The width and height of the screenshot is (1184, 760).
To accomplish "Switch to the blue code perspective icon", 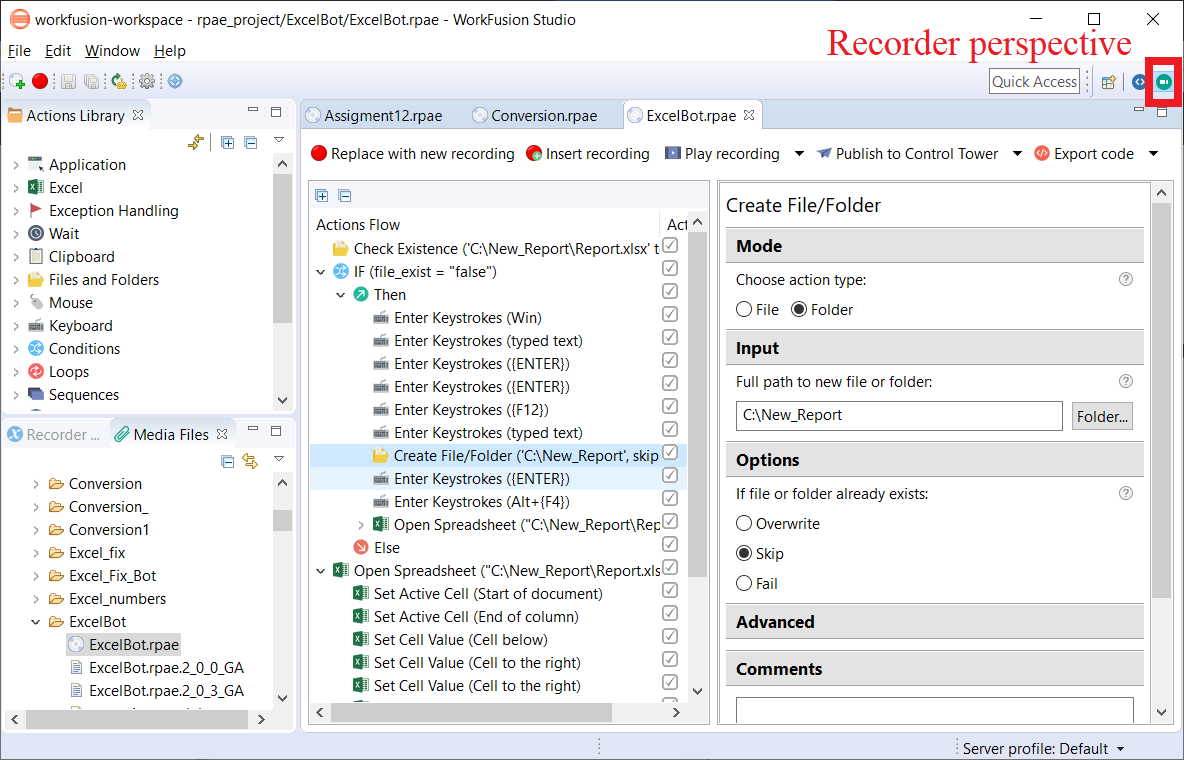I will click(x=1139, y=82).
